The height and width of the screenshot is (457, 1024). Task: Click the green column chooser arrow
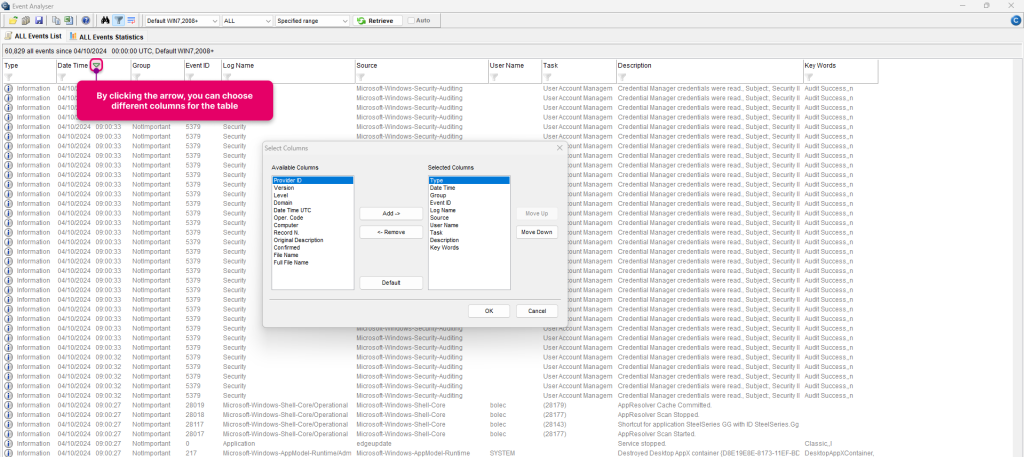(x=96, y=65)
